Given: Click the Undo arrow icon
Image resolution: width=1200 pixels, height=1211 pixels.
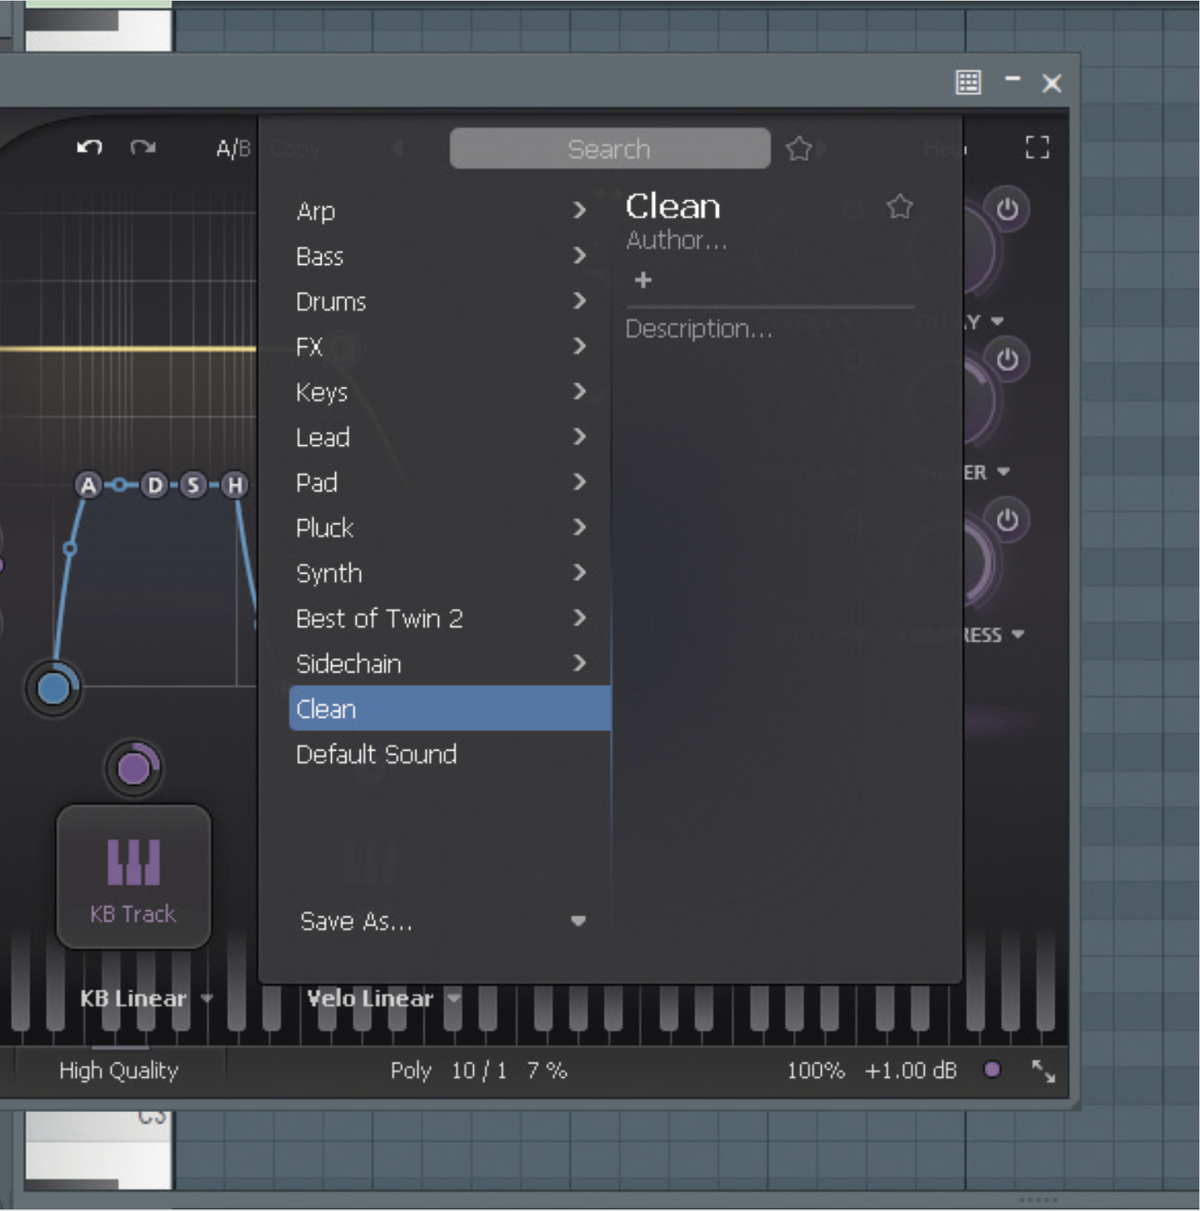Looking at the screenshot, I should 90,147.
